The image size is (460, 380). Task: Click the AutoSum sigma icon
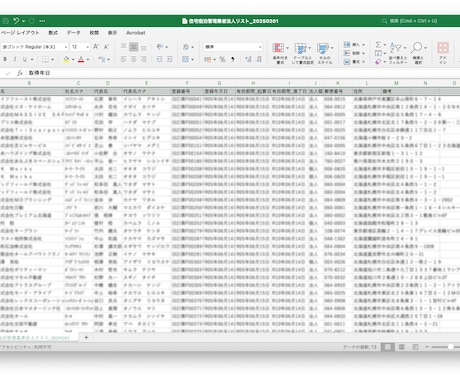(x=378, y=44)
